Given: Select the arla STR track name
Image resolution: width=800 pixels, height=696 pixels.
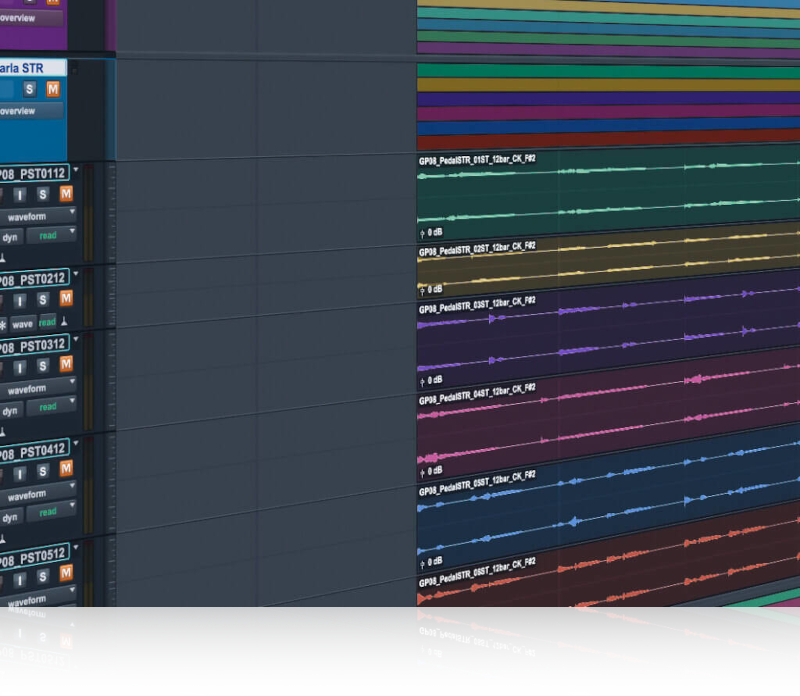Looking at the screenshot, I should coord(33,68).
